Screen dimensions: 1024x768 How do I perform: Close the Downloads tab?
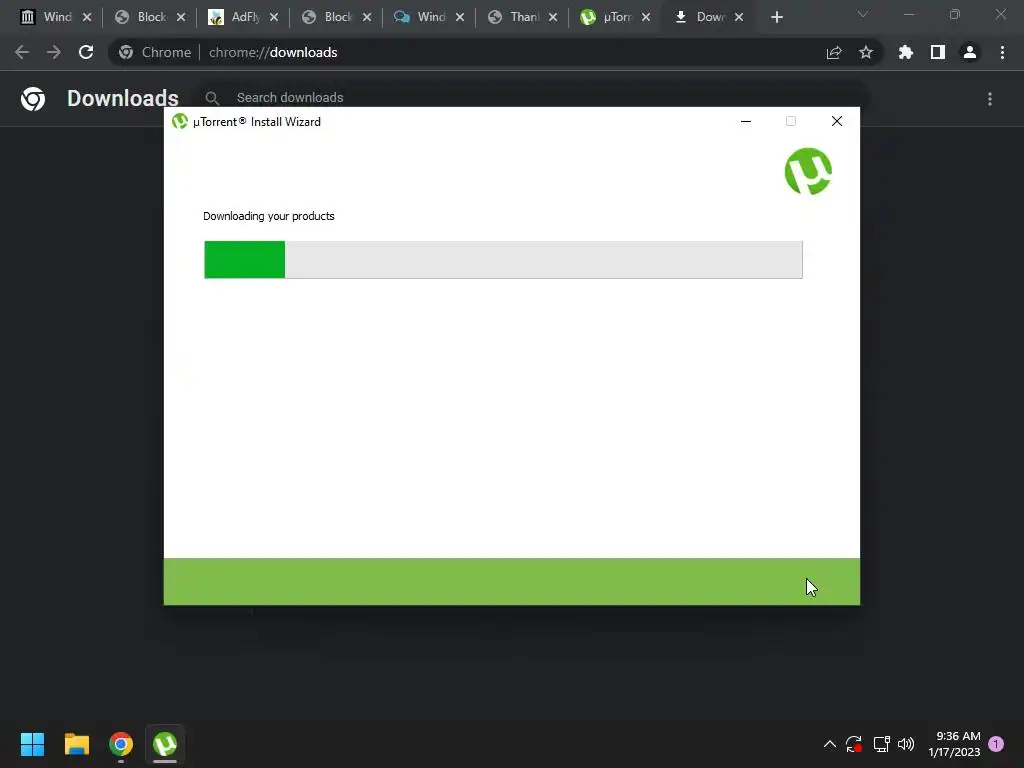[739, 17]
